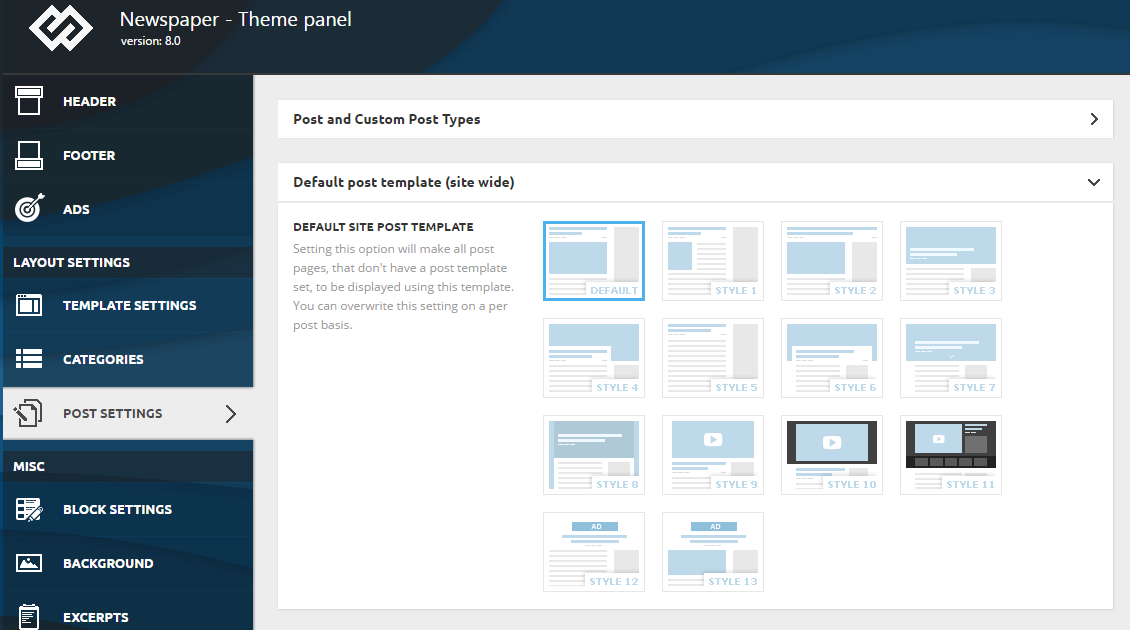Image resolution: width=1130 pixels, height=630 pixels.
Task: Select STYLE 3 post template
Action: click(x=951, y=261)
